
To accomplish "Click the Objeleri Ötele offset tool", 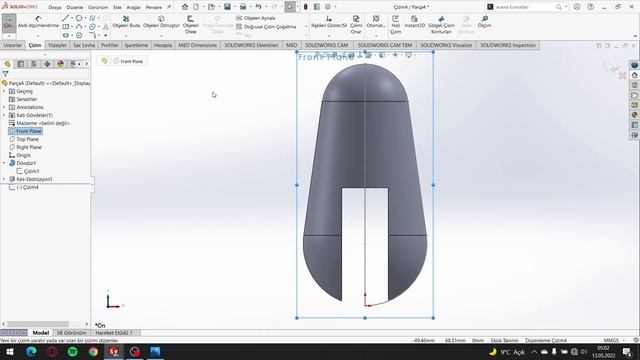I will [191, 24].
